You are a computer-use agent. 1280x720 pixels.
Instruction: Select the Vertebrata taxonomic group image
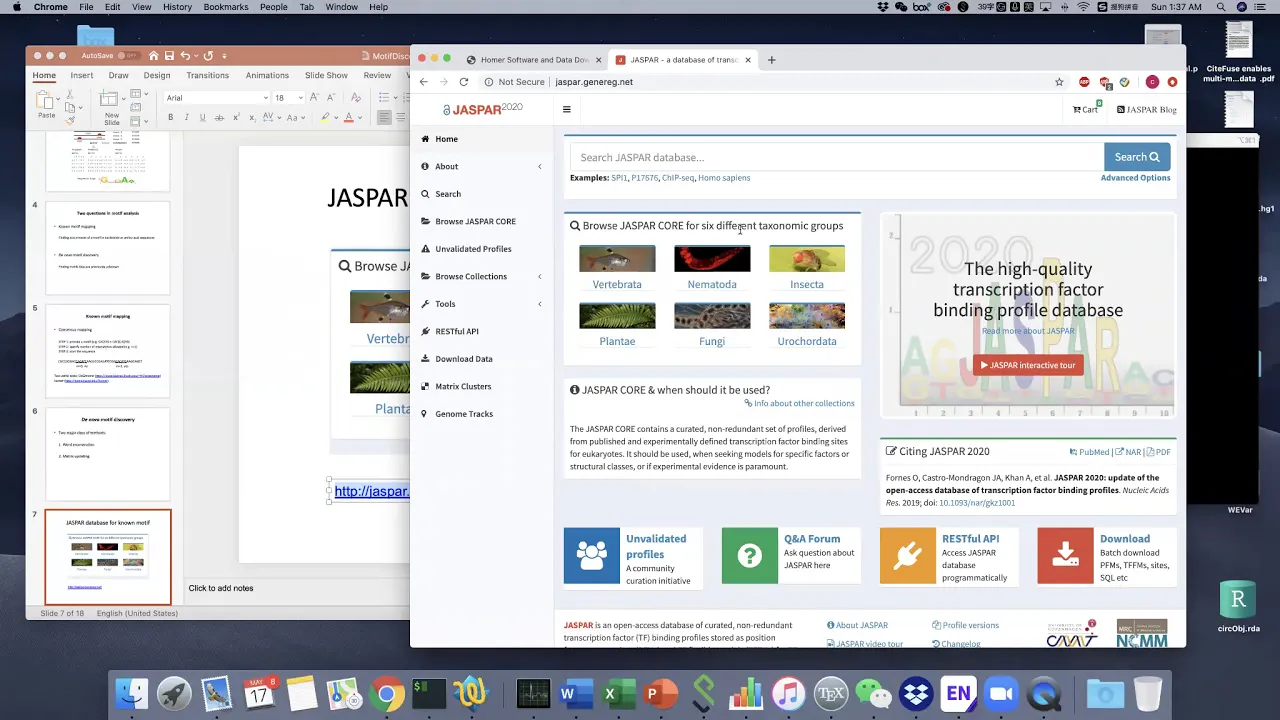pos(617,259)
